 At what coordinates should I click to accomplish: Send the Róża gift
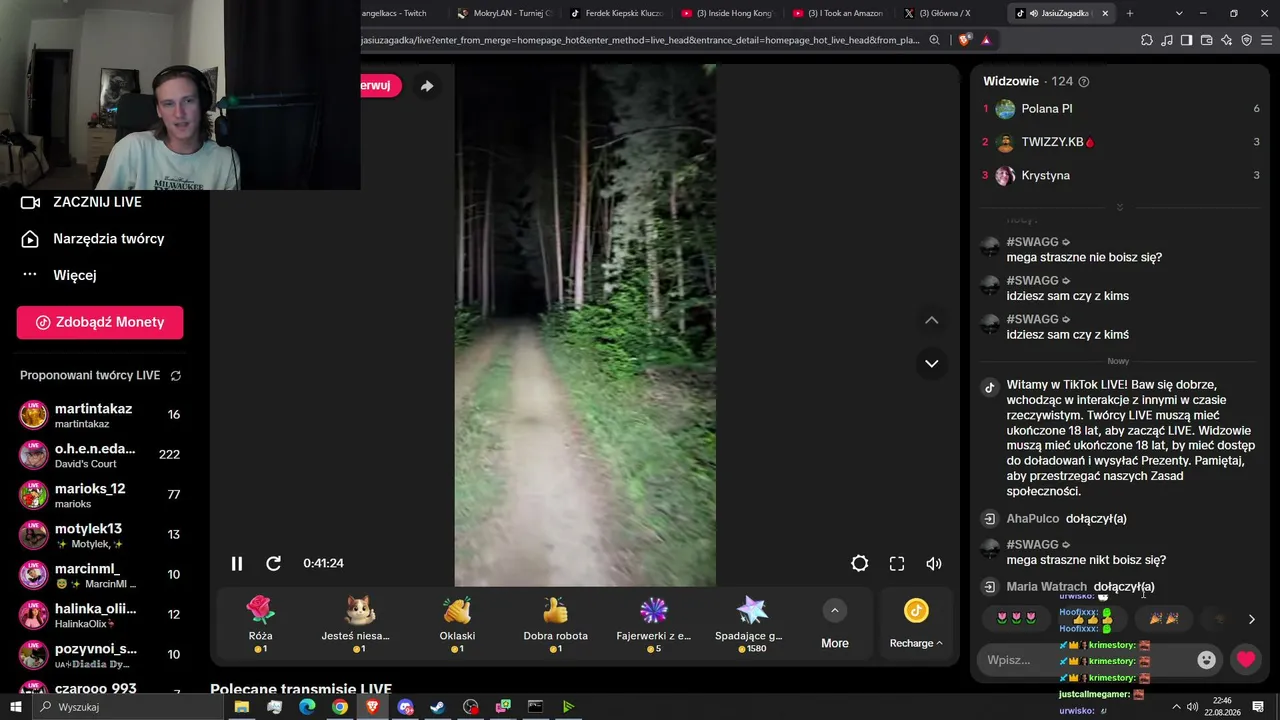[x=260, y=624]
